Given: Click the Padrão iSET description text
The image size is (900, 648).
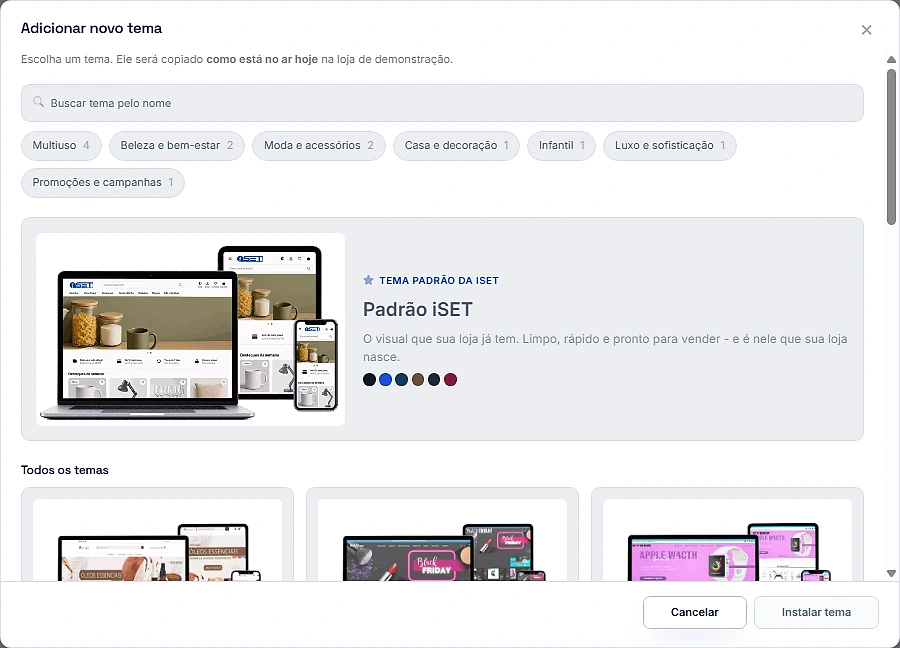Looking at the screenshot, I should coord(605,348).
